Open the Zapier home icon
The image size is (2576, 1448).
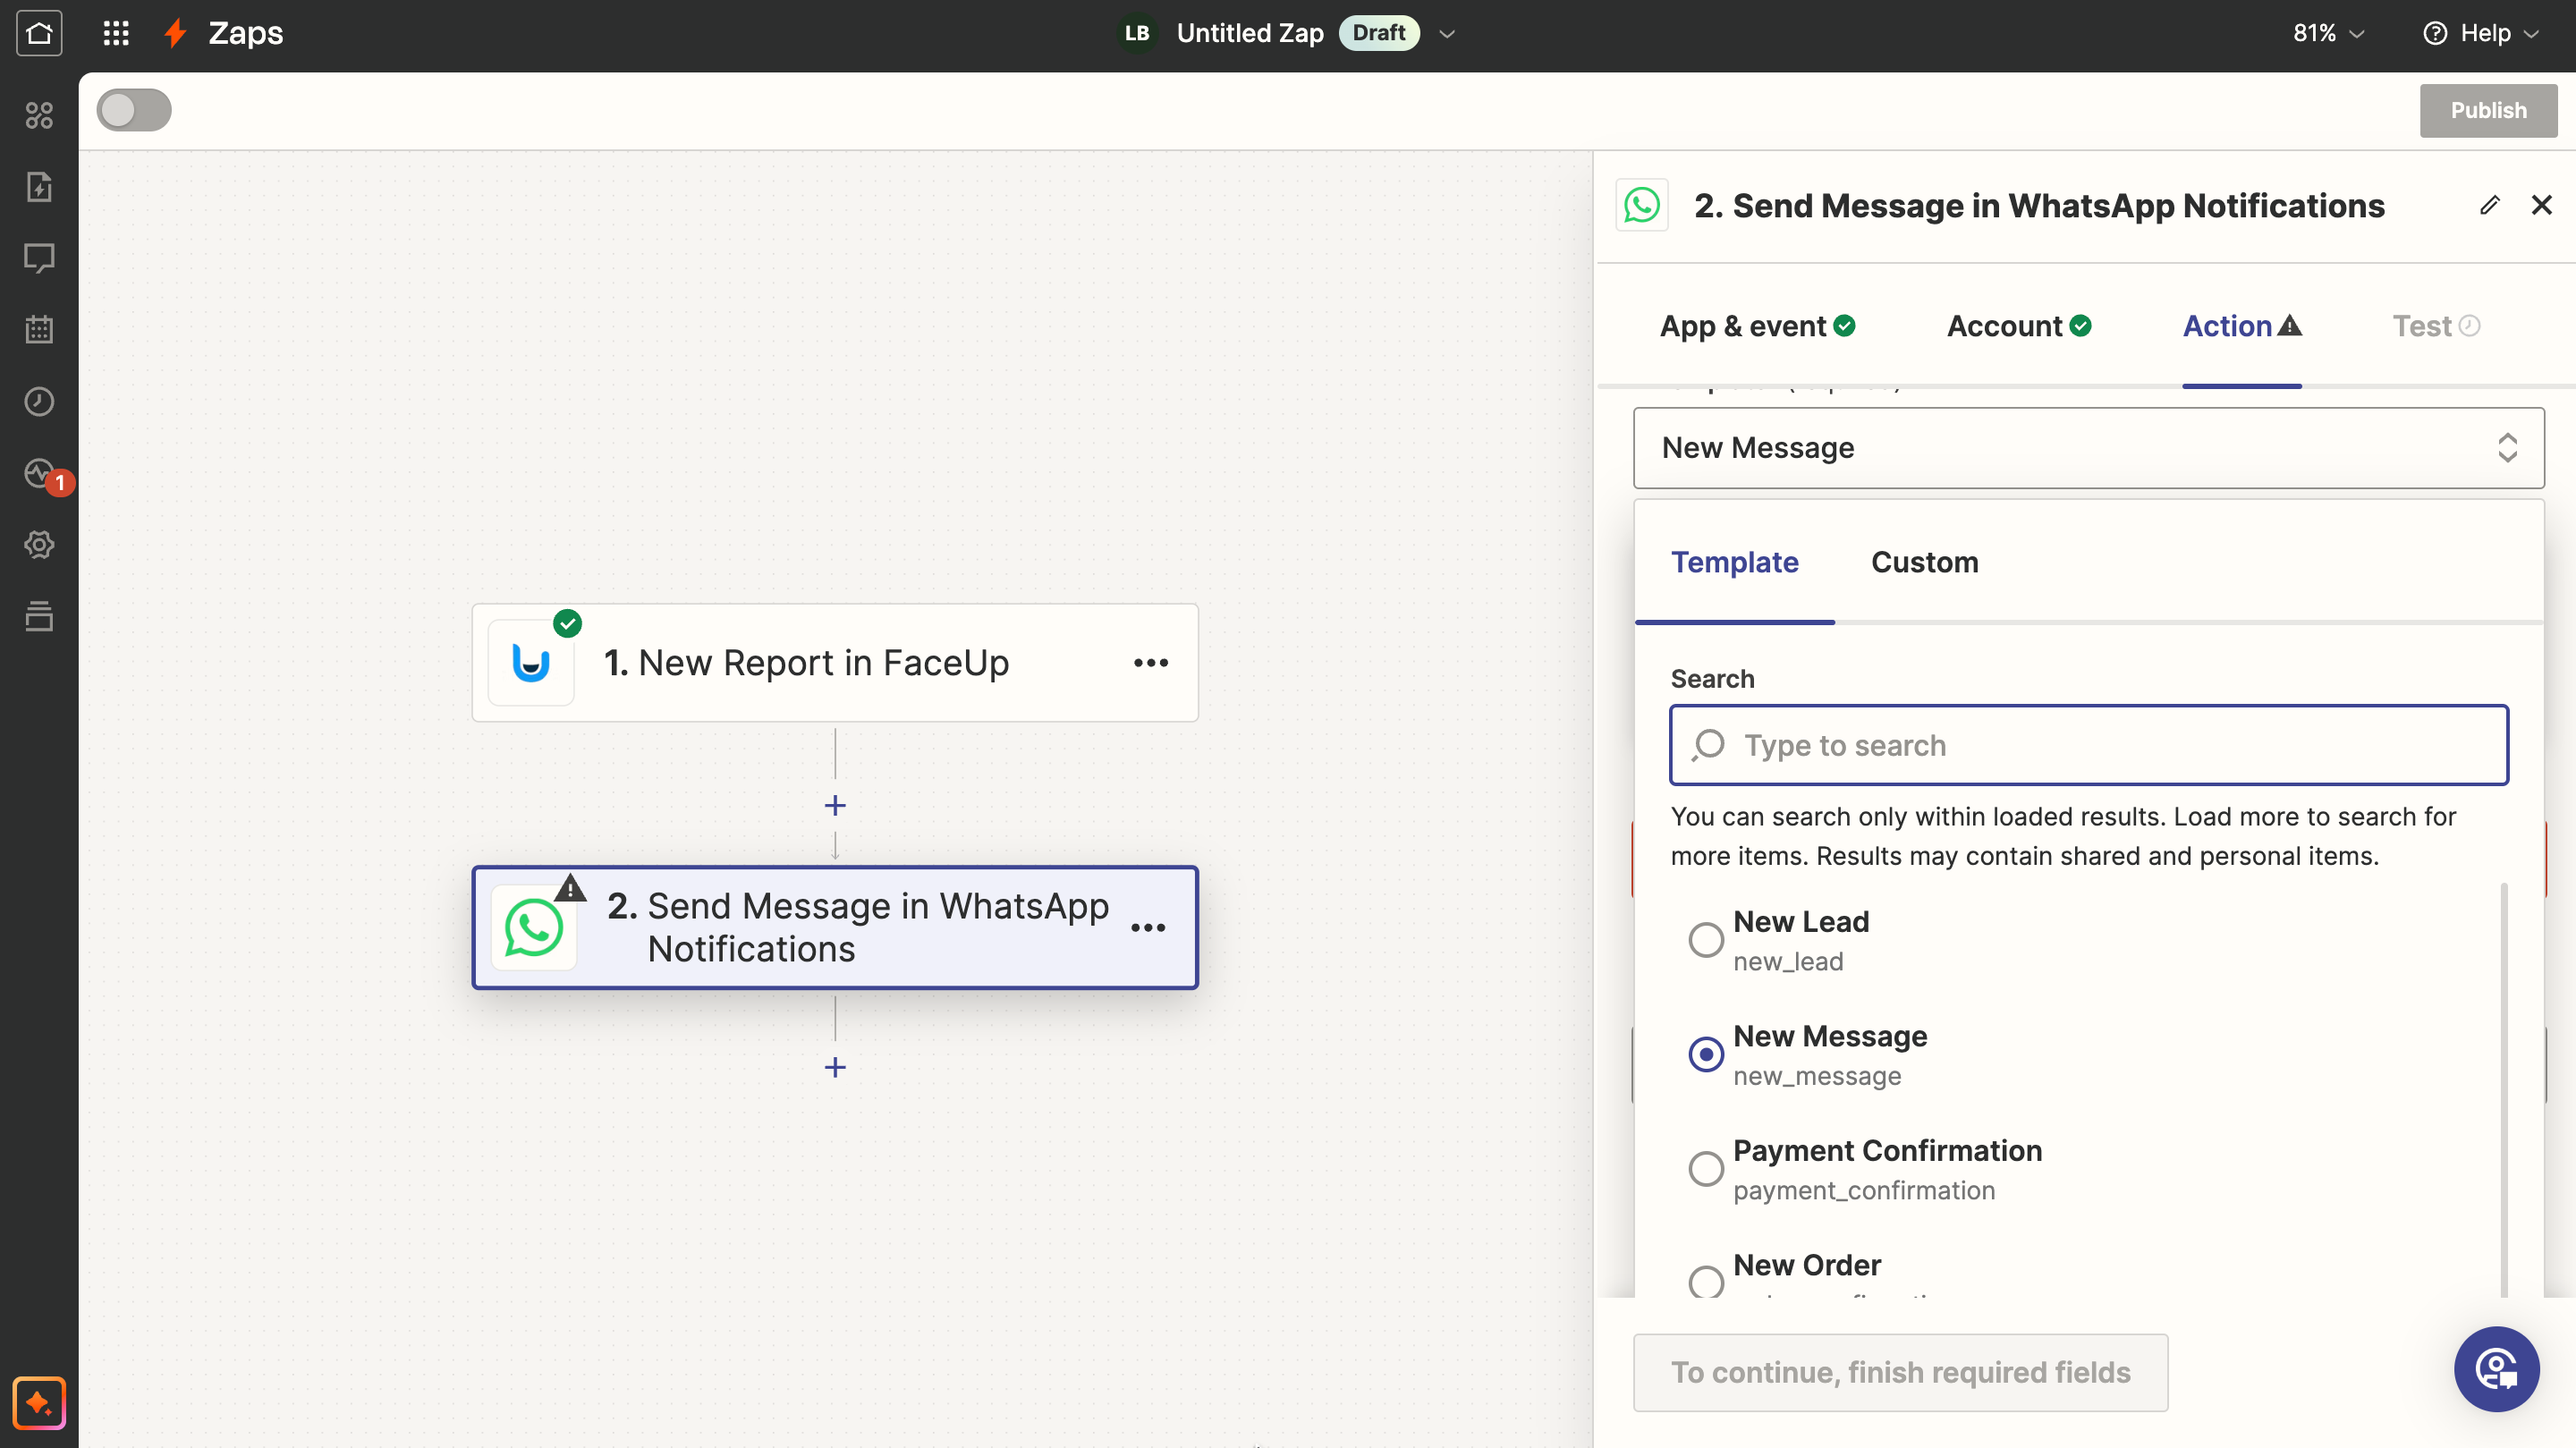pyautogui.click(x=39, y=33)
